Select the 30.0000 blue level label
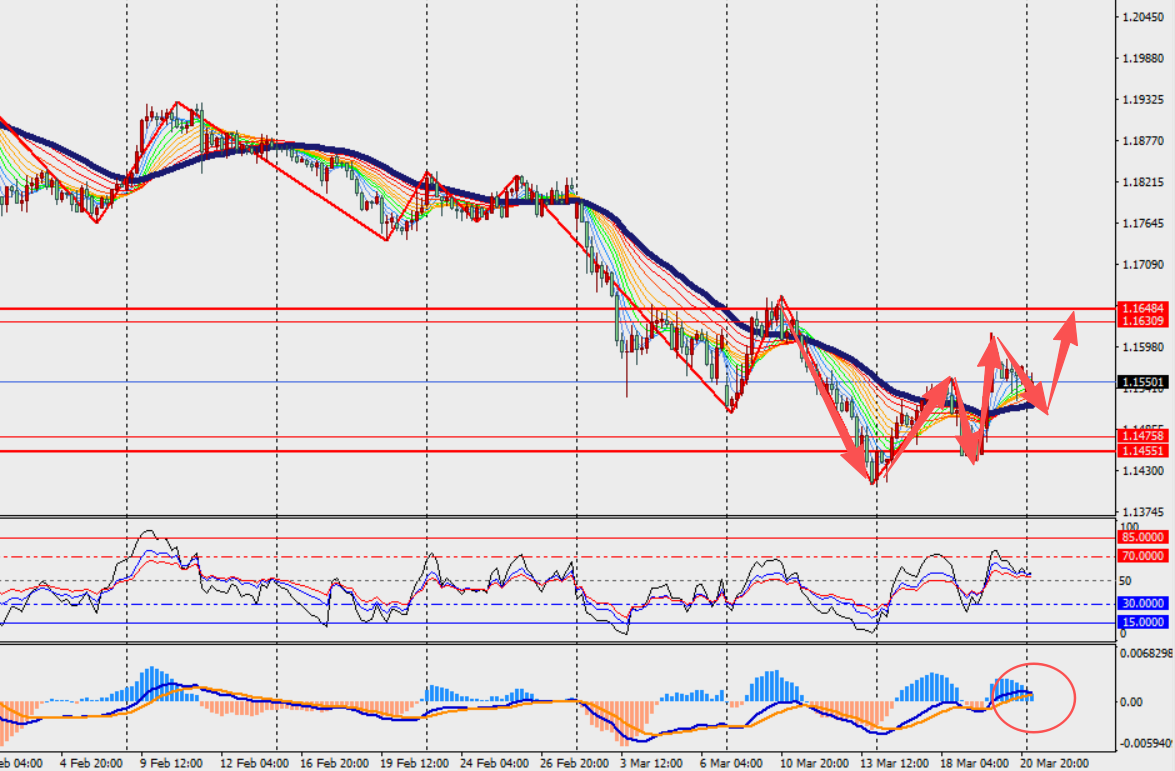The image size is (1175, 771). point(1142,603)
